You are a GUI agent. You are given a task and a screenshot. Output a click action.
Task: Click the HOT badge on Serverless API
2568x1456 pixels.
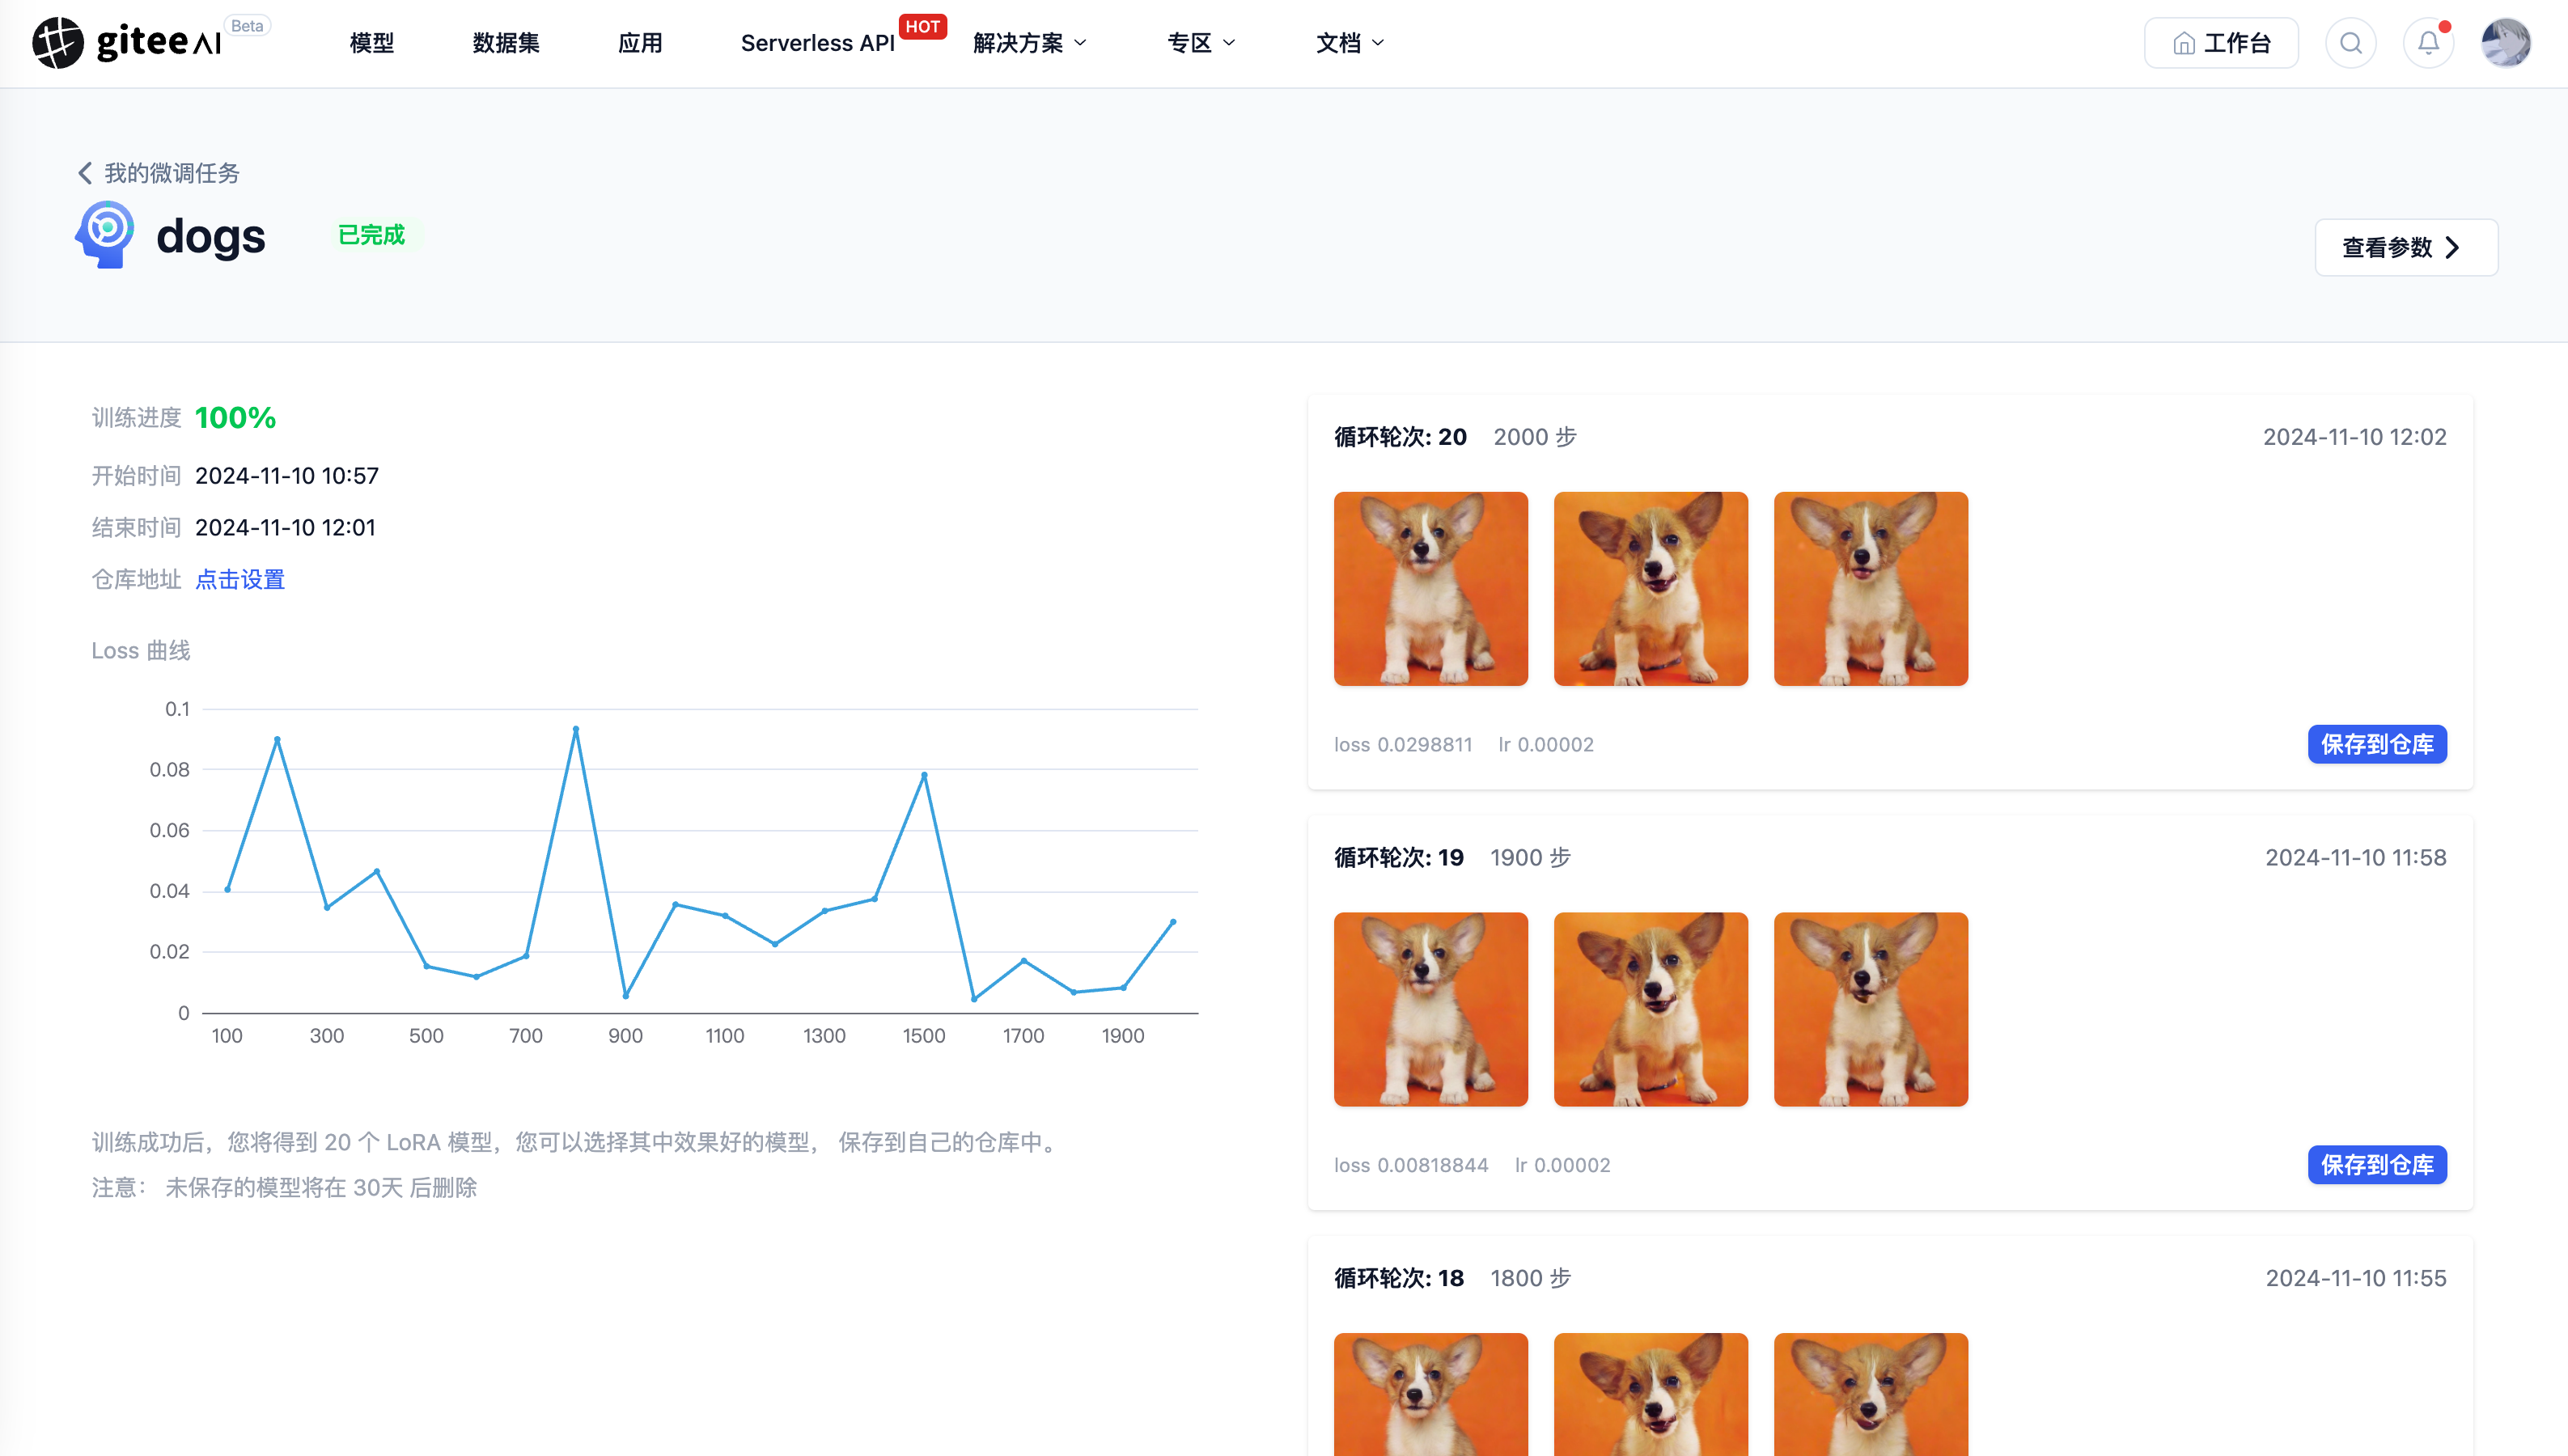(922, 27)
